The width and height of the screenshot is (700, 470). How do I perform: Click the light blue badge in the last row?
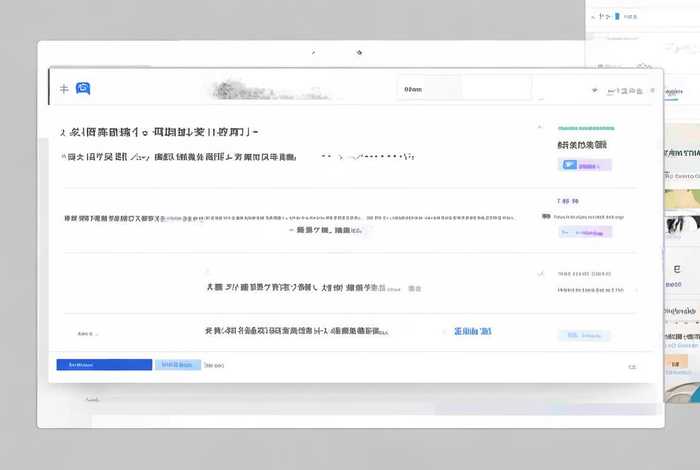pos(584,336)
